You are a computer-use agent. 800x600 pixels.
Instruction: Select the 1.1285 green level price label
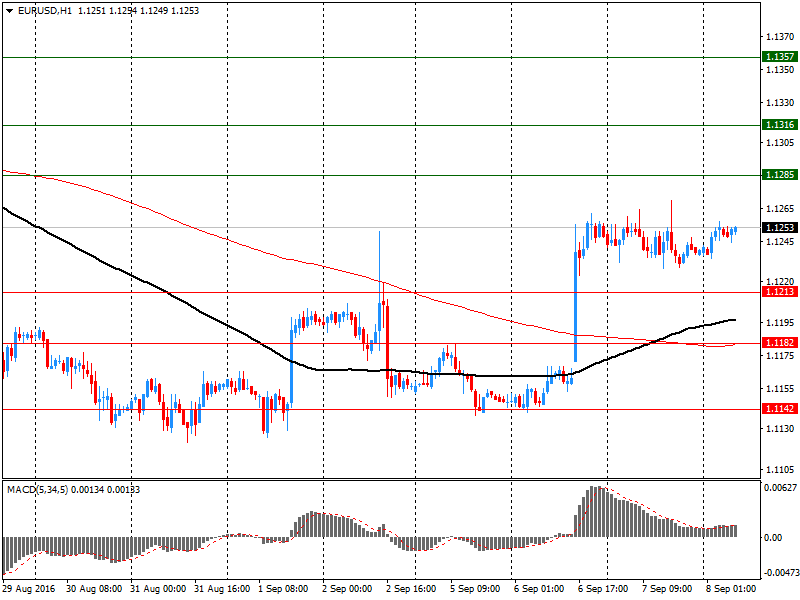click(780, 174)
